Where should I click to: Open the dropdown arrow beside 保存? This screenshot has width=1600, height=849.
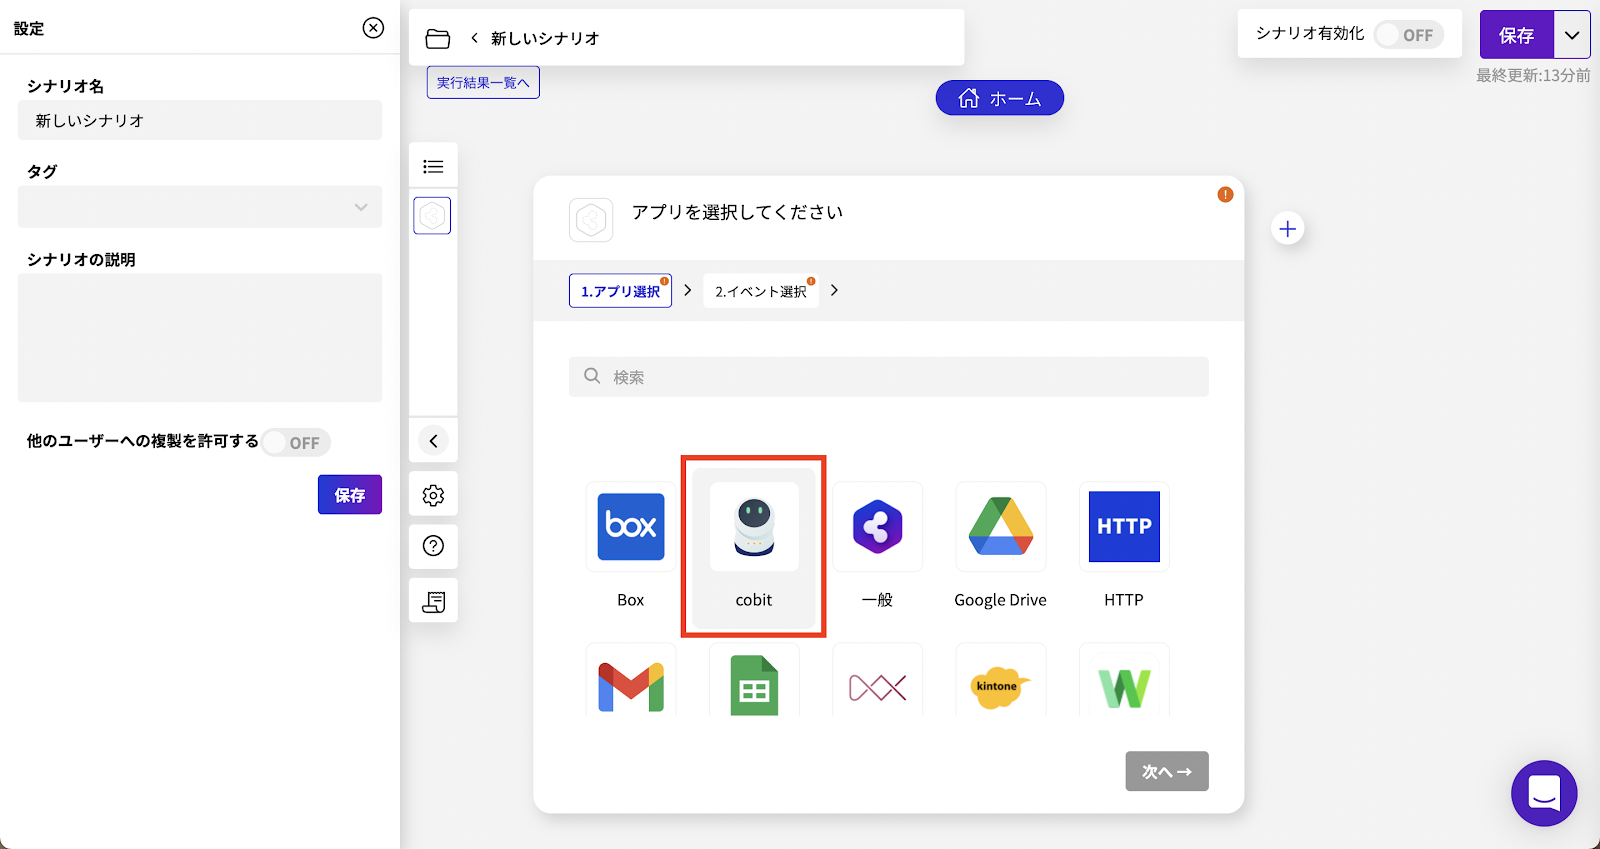1572,35
